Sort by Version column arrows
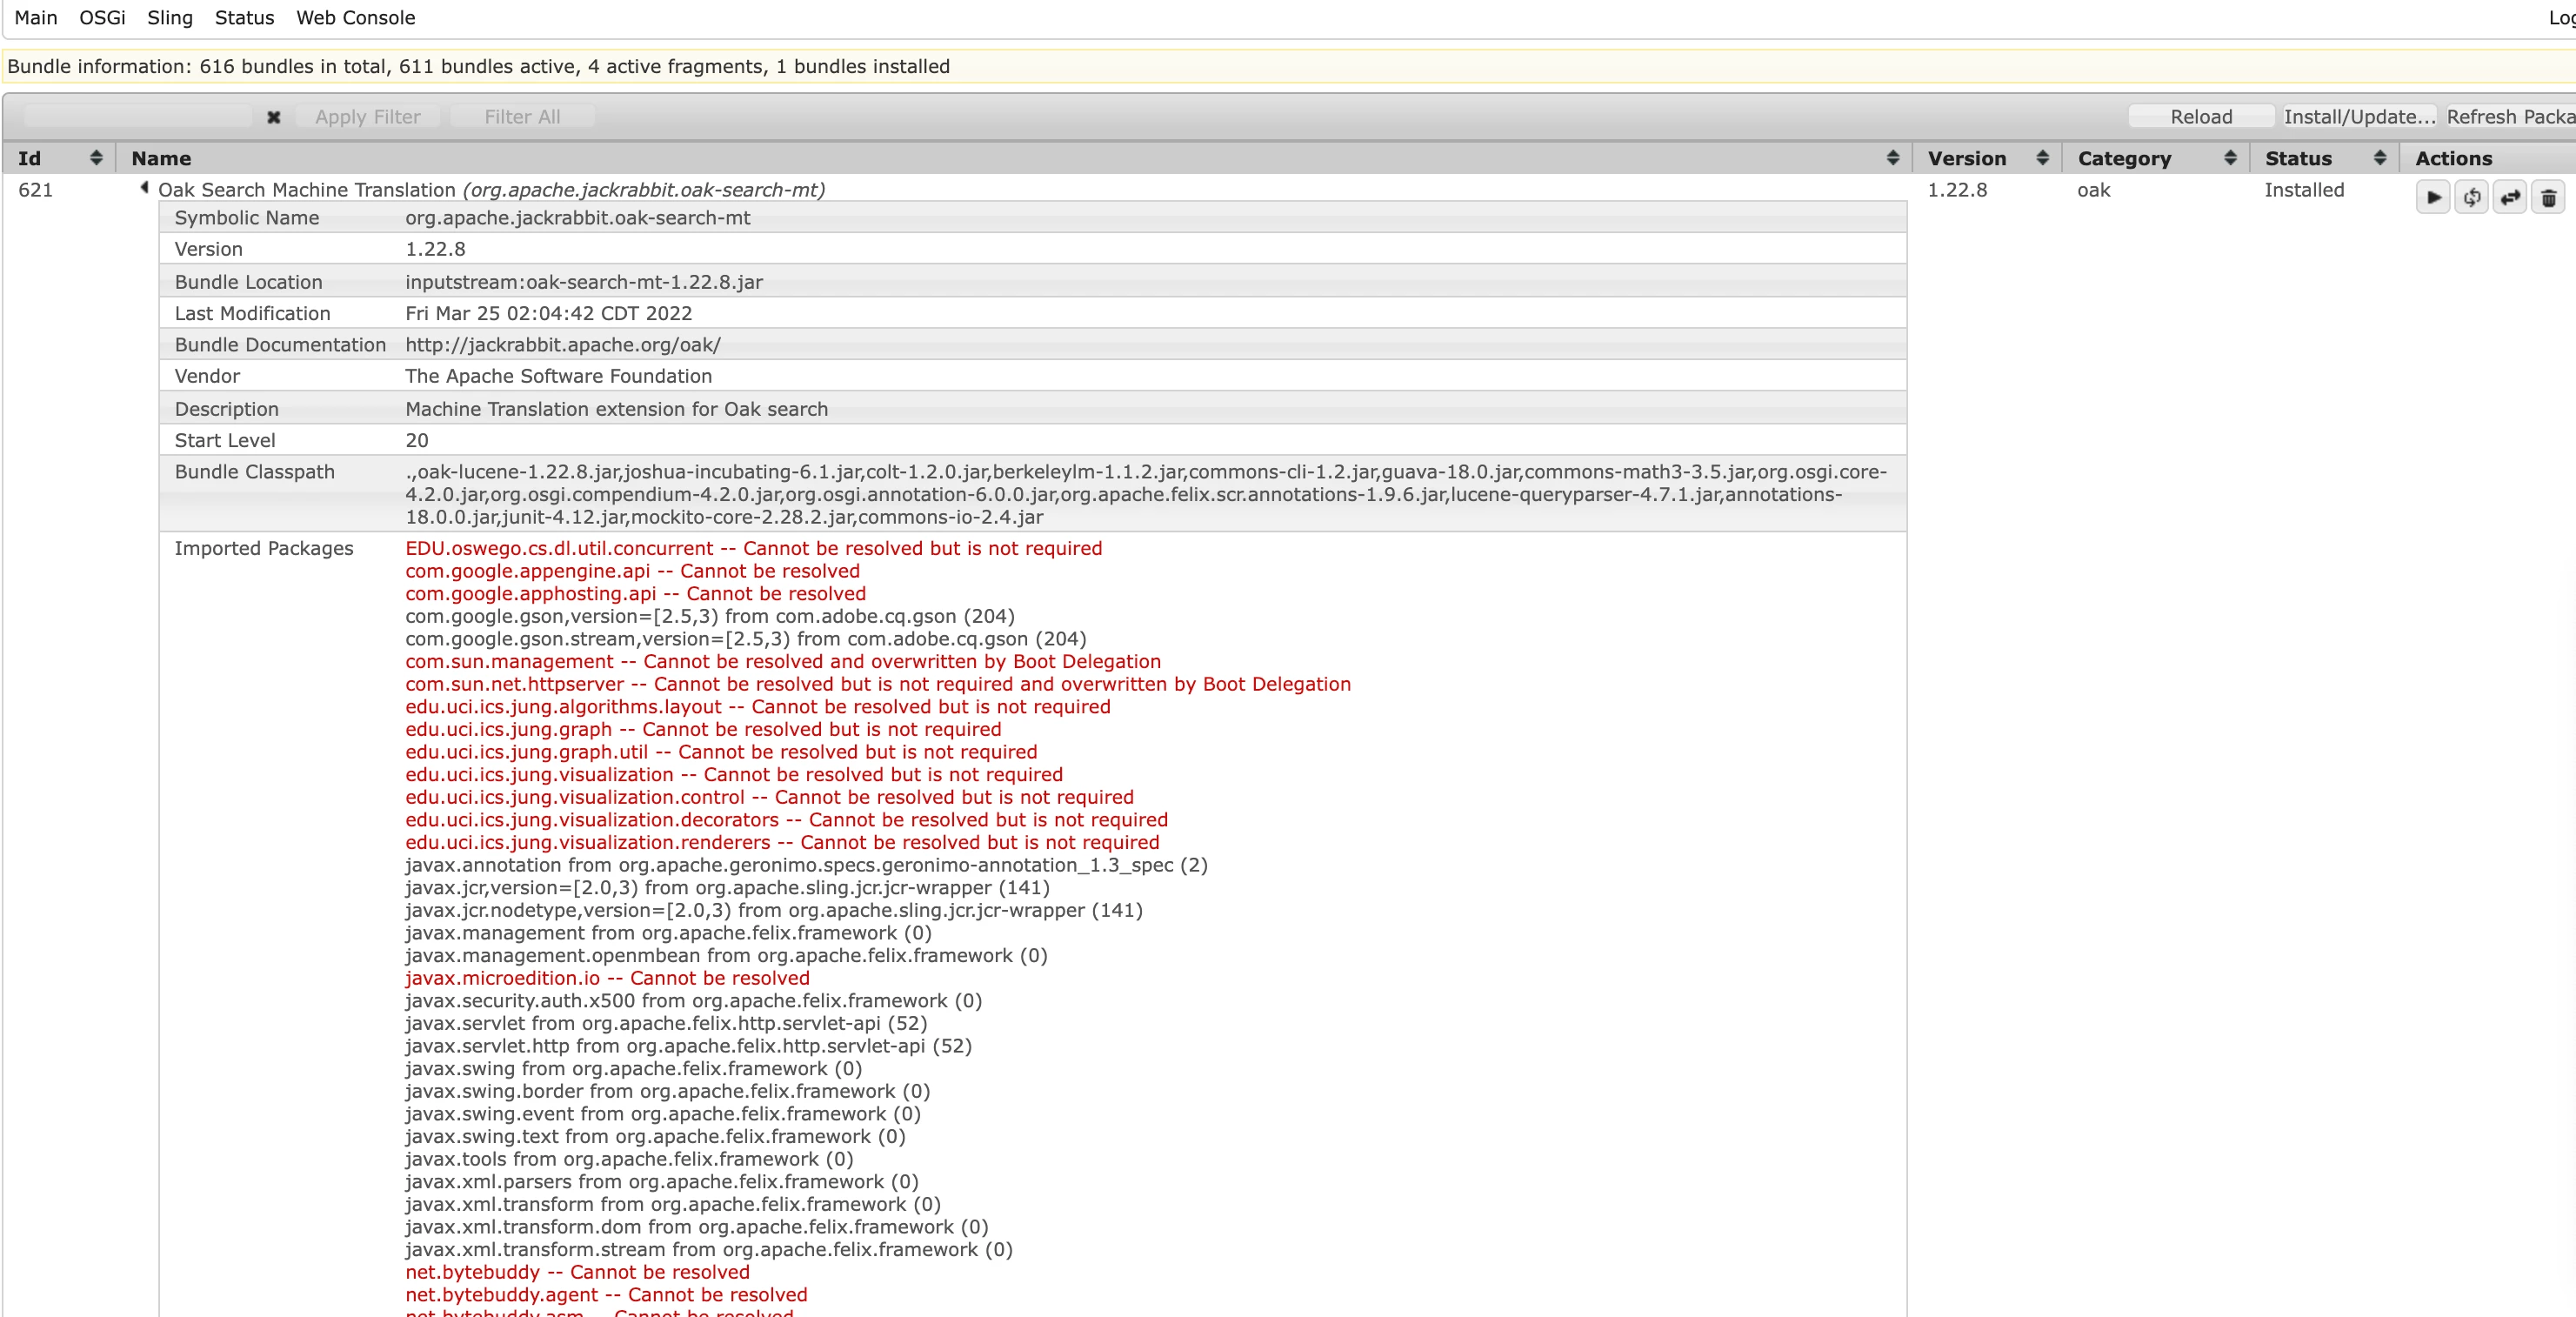Image resolution: width=2576 pixels, height=1317 pixels. pos(2042,158)
